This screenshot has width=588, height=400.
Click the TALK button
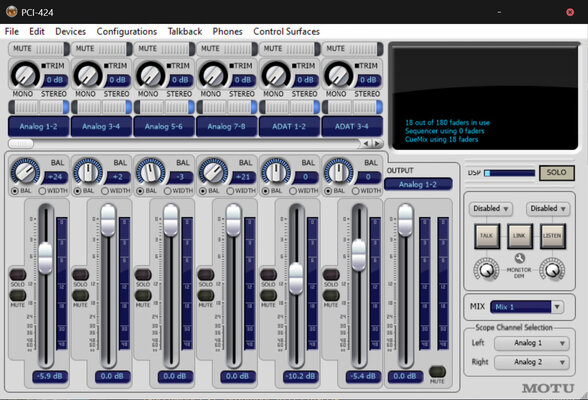(x=487, y=236)
